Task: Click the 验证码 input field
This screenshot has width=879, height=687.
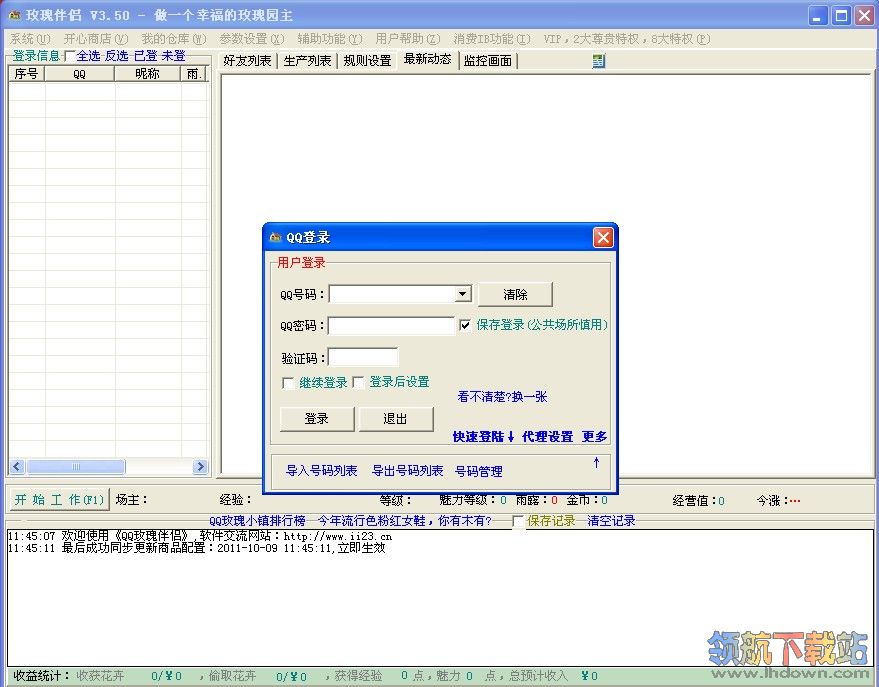Action: [363, 357]
